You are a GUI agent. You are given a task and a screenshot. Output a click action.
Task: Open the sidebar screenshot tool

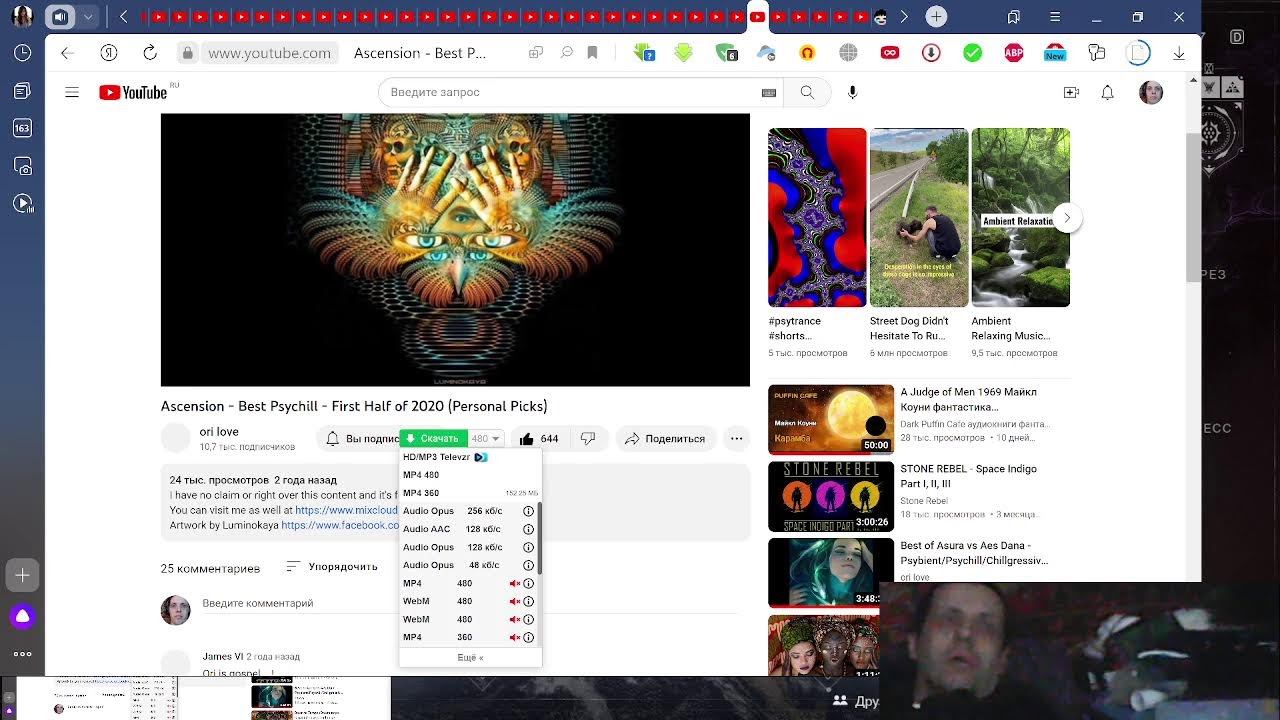click(x=22, y=165)
